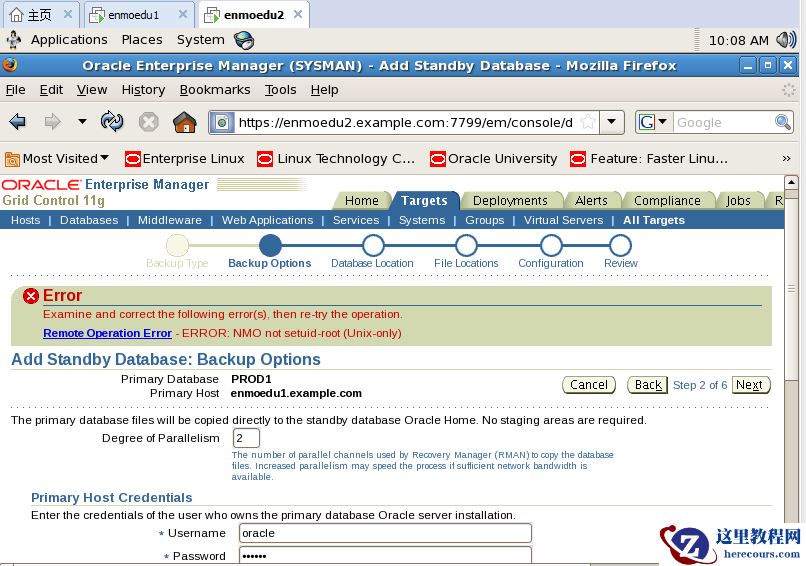Image resolution: width=806 pixels, height=566 pixels.
Task: Open the Enterprise Linux bookmark
Action: (185, 159)
